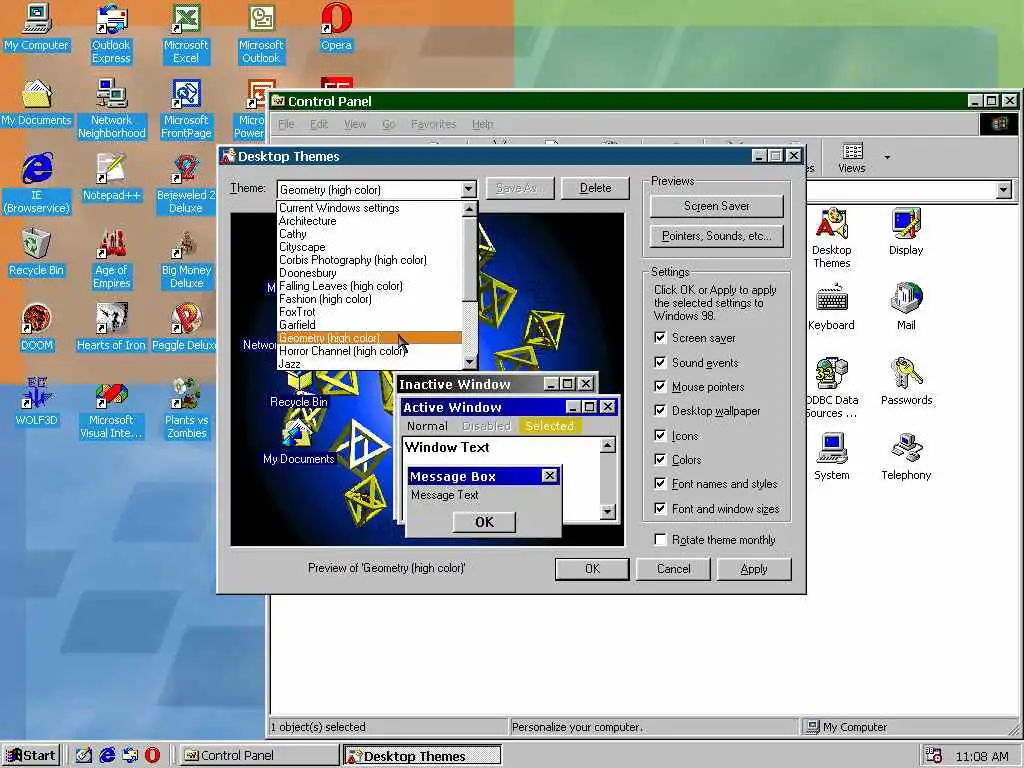Select the Telephony icon in Control Panel

click(x=906, y=457)
